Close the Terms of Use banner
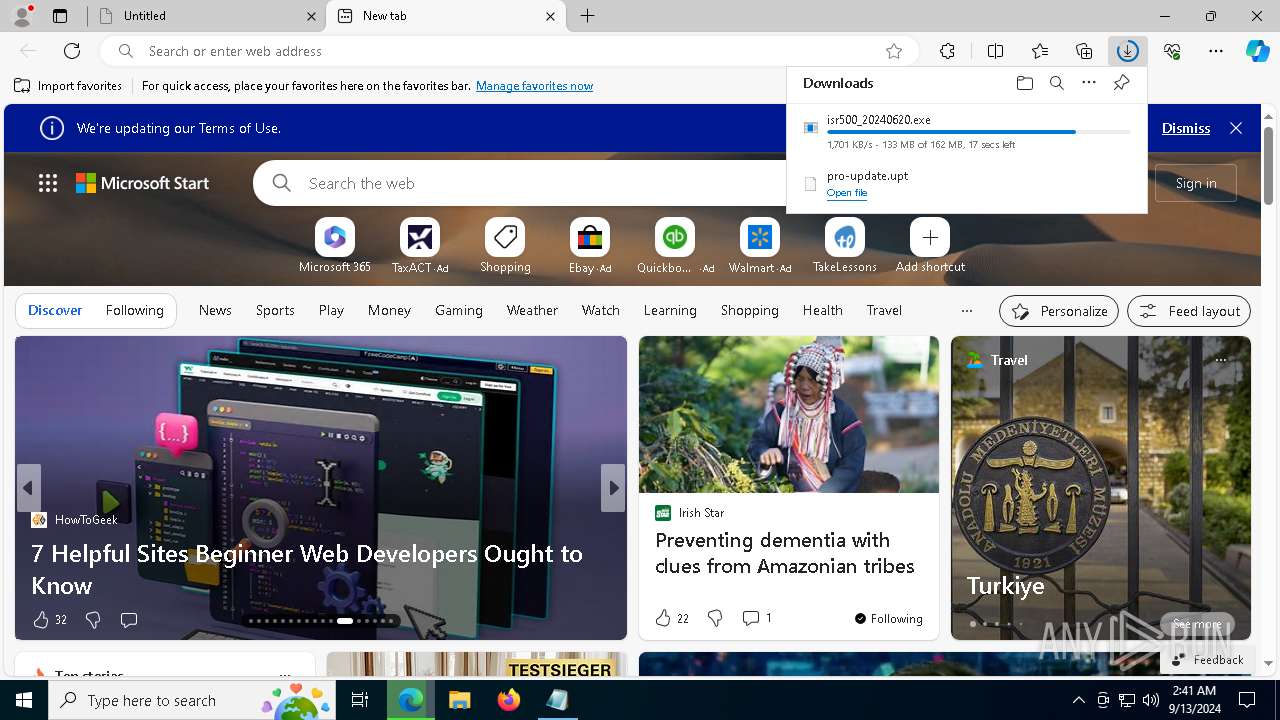1280x720 pixels. pos(1236,128)
